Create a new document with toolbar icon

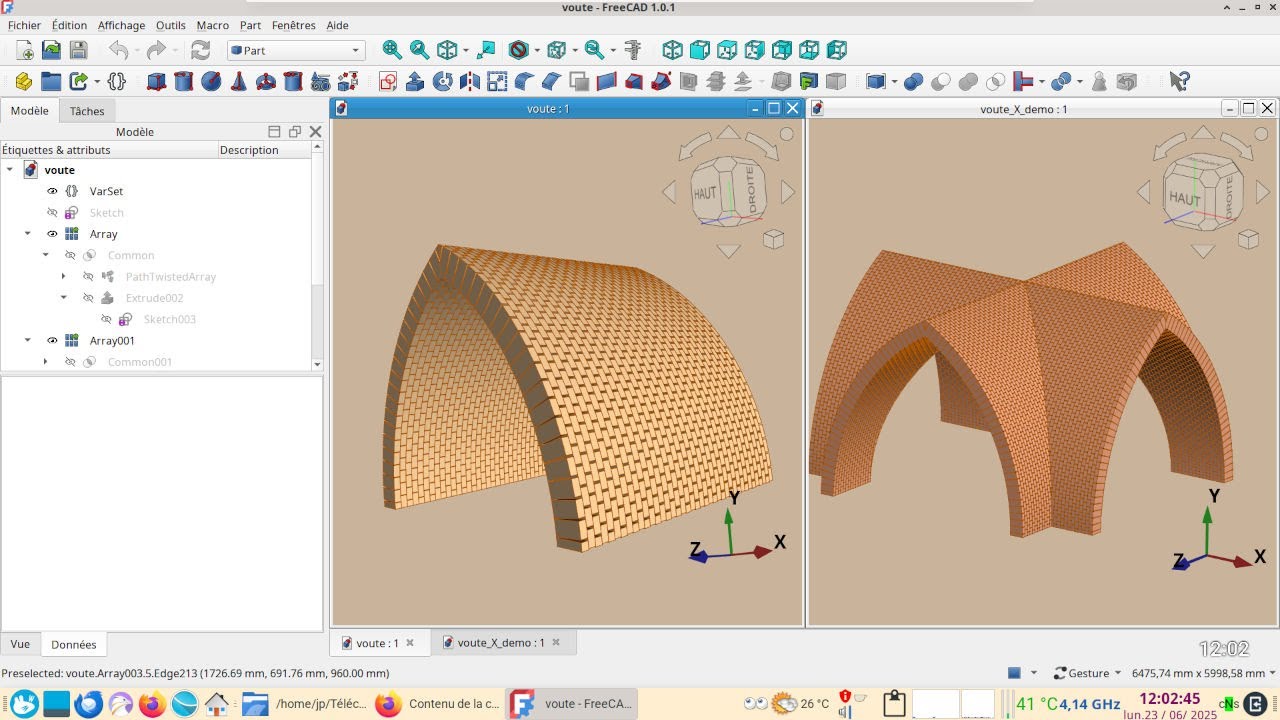24,50
